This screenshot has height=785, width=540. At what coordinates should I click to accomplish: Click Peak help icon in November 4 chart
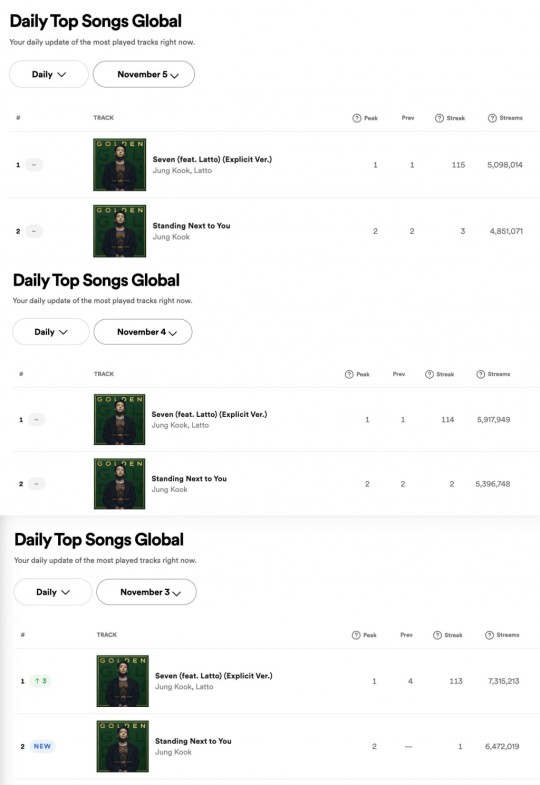point(349,374)
